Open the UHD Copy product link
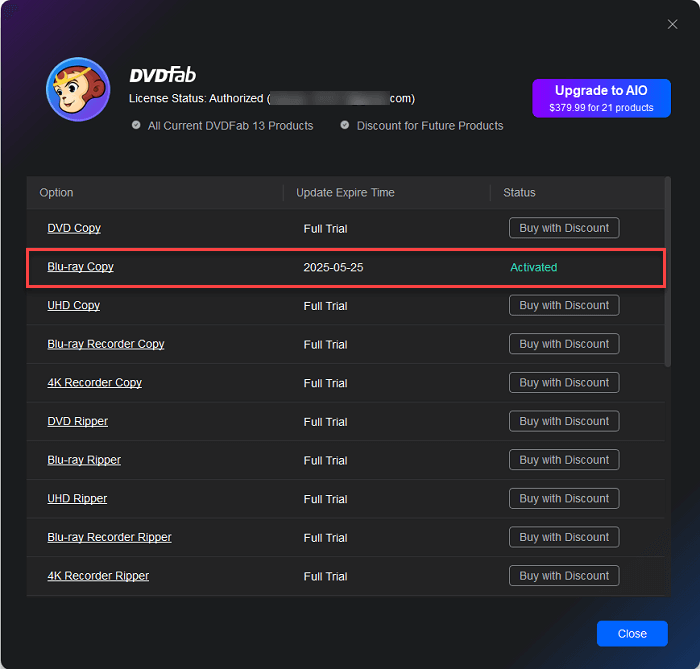 coord(73,305)
